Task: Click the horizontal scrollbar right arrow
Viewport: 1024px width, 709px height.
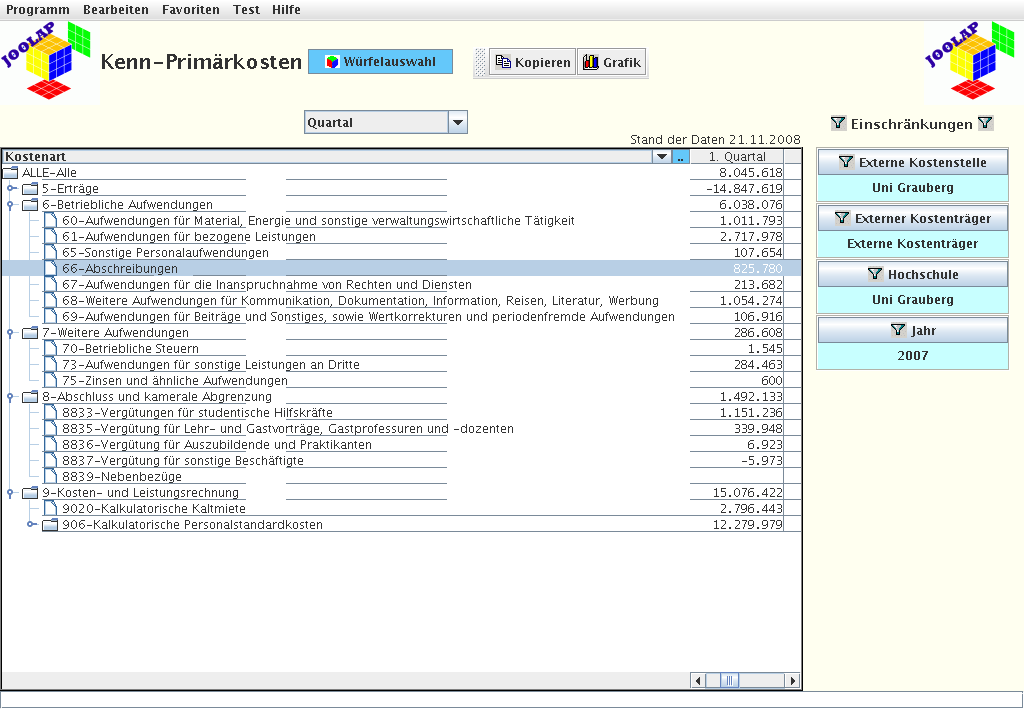Action: pos(793,680)
